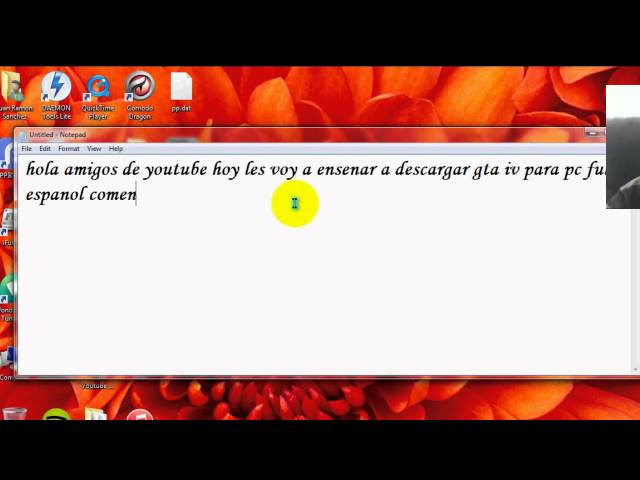The width and height of the screenshot is (640, 480).
Task: Open the View menu in Notepad
Action: coord(94,149)
